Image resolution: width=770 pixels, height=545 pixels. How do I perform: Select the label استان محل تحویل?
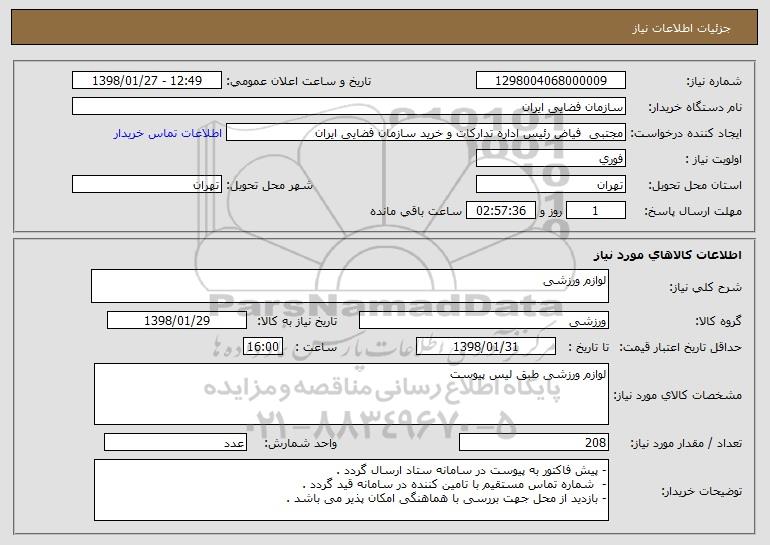[695, 186]
